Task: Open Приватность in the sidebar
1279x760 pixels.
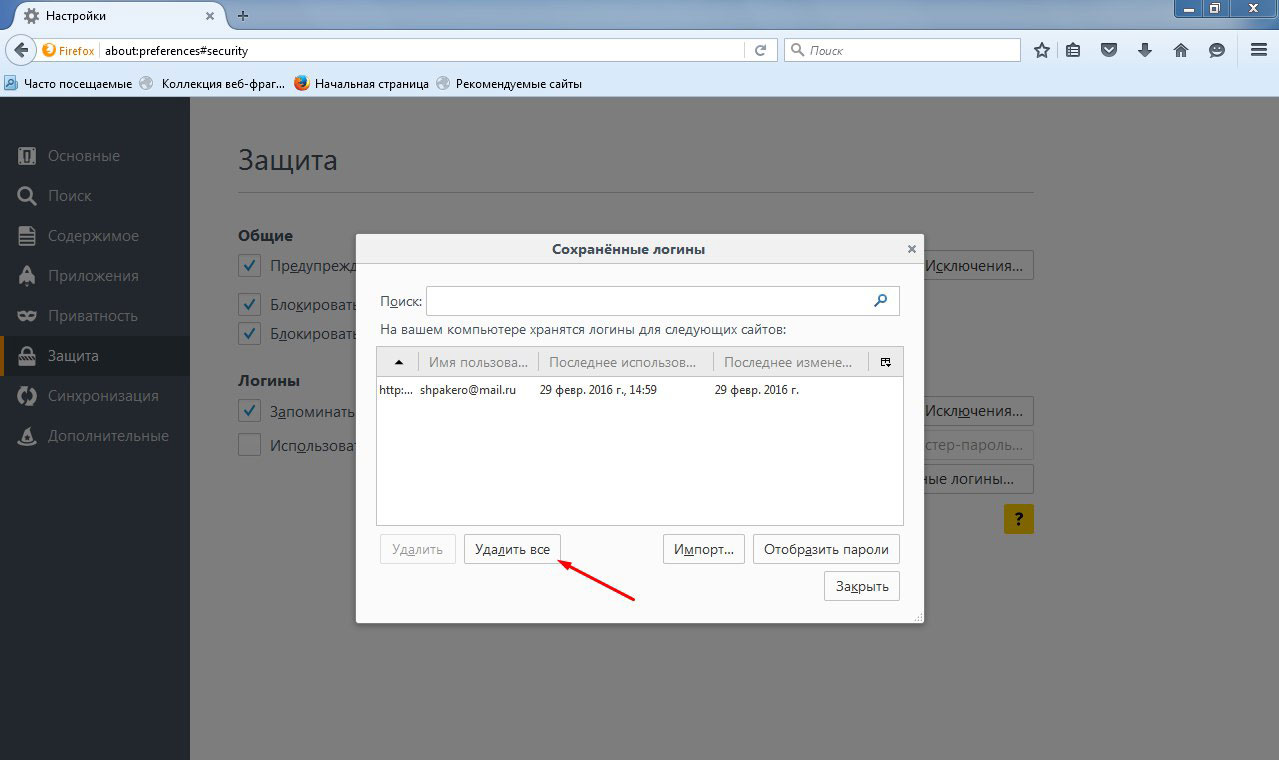Action: click(92, 316)
